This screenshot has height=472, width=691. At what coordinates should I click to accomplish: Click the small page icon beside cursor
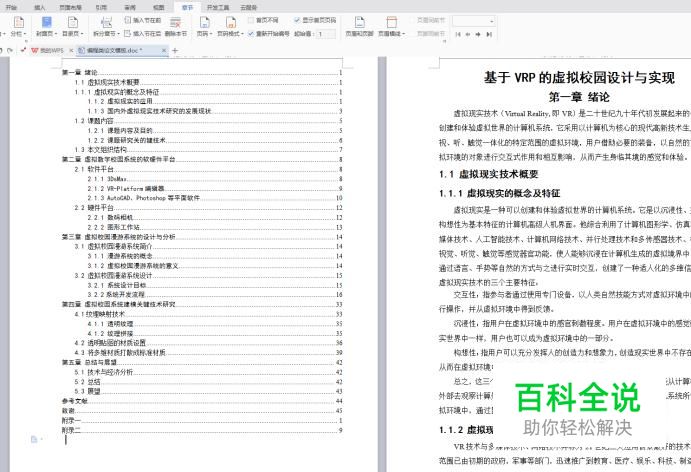click(34, 439)
